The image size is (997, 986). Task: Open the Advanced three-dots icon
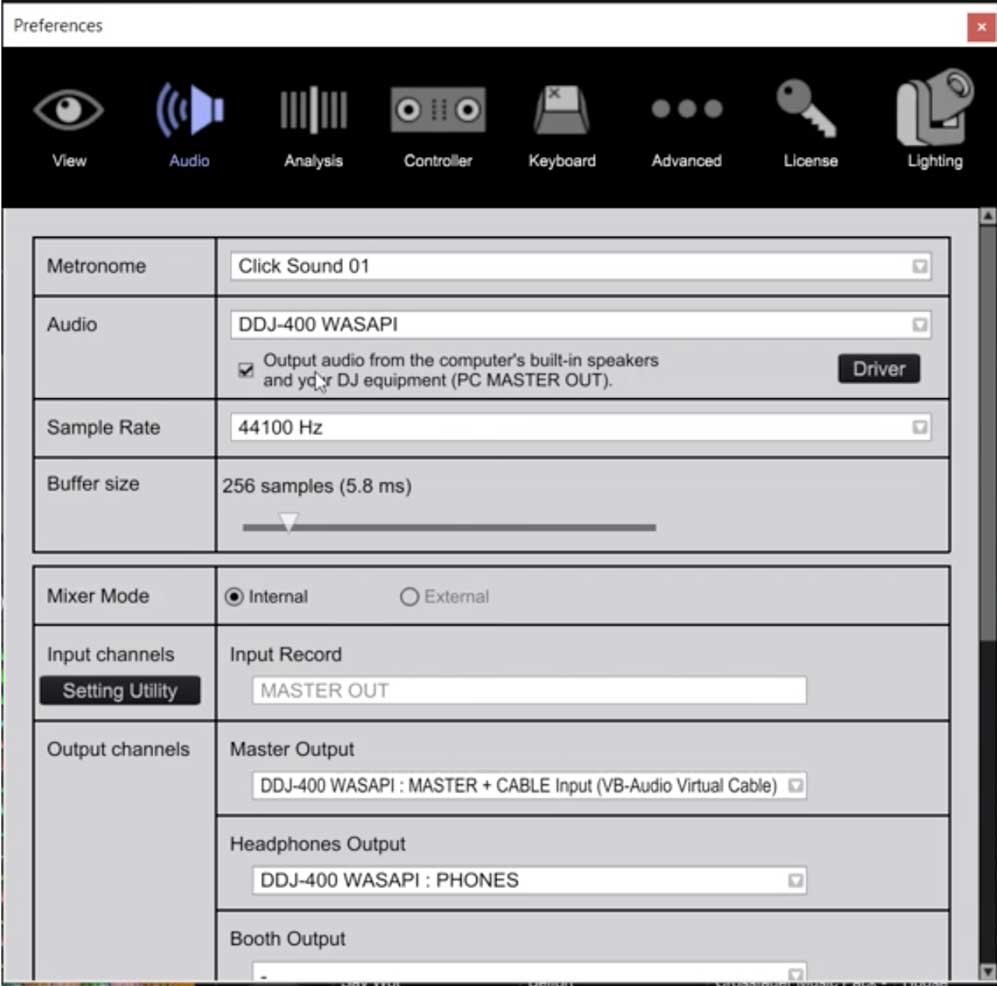pyautogui.click(x=686, y=110)
